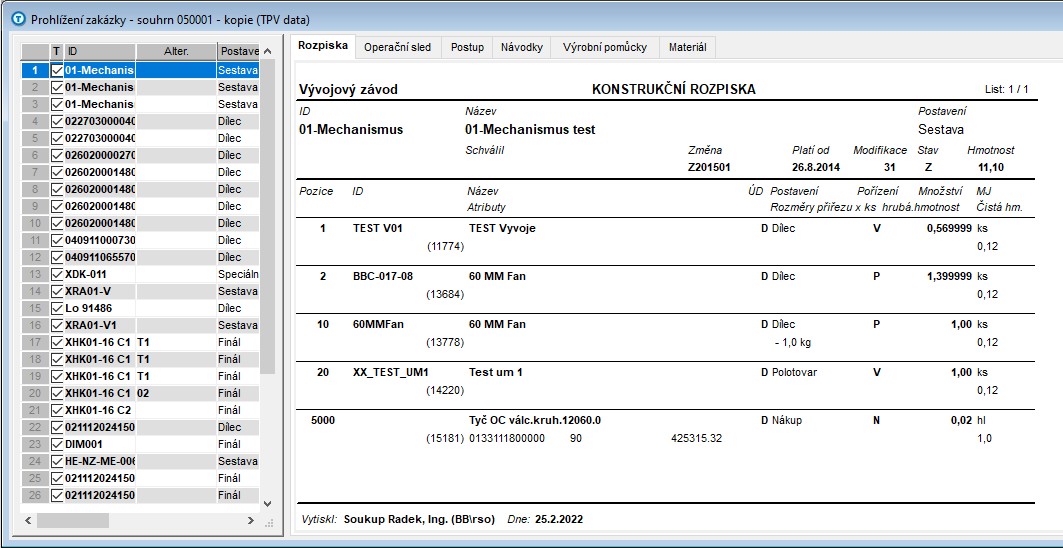Click the print date 25.2.2022
The height and width of the screenshot is (548, 1063).
[x=559, y=520]
